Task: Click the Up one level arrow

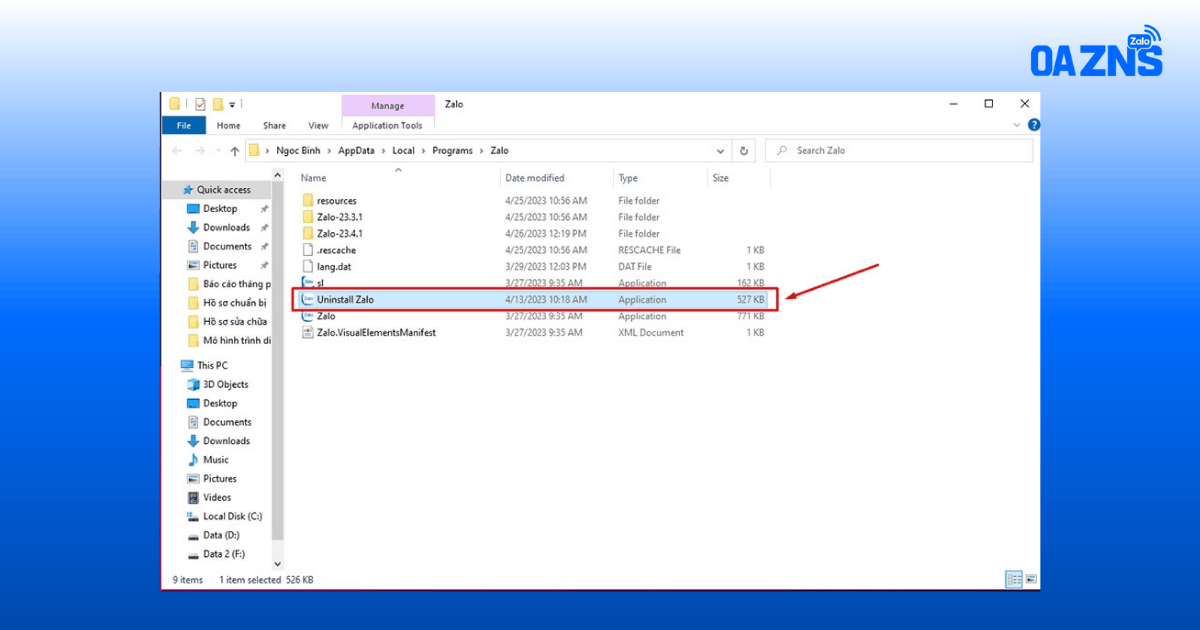Action: [235, 151]
